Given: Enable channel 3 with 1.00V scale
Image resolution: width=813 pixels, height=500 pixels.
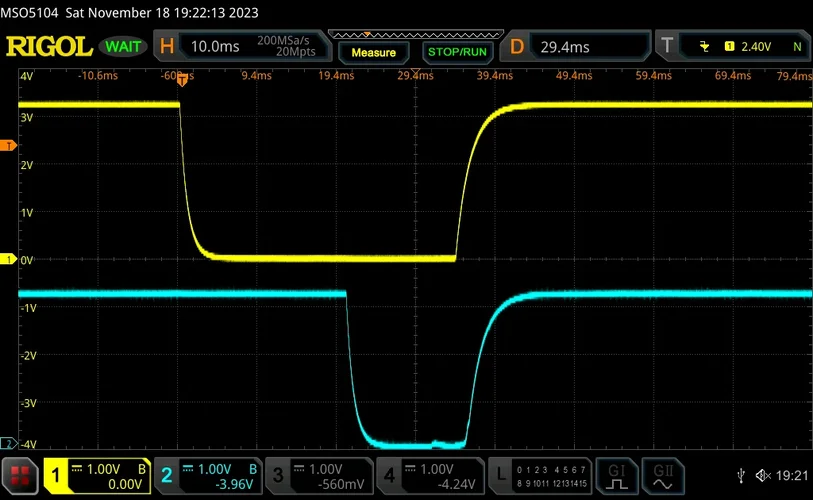Looking at the screenshot, I should (x=319, y=475).
